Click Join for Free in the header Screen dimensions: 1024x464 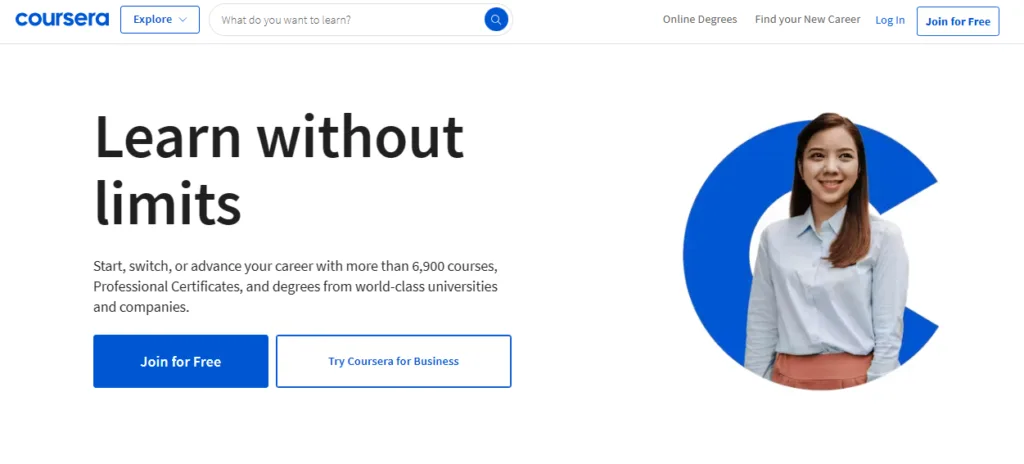click(x=957, y=21)
